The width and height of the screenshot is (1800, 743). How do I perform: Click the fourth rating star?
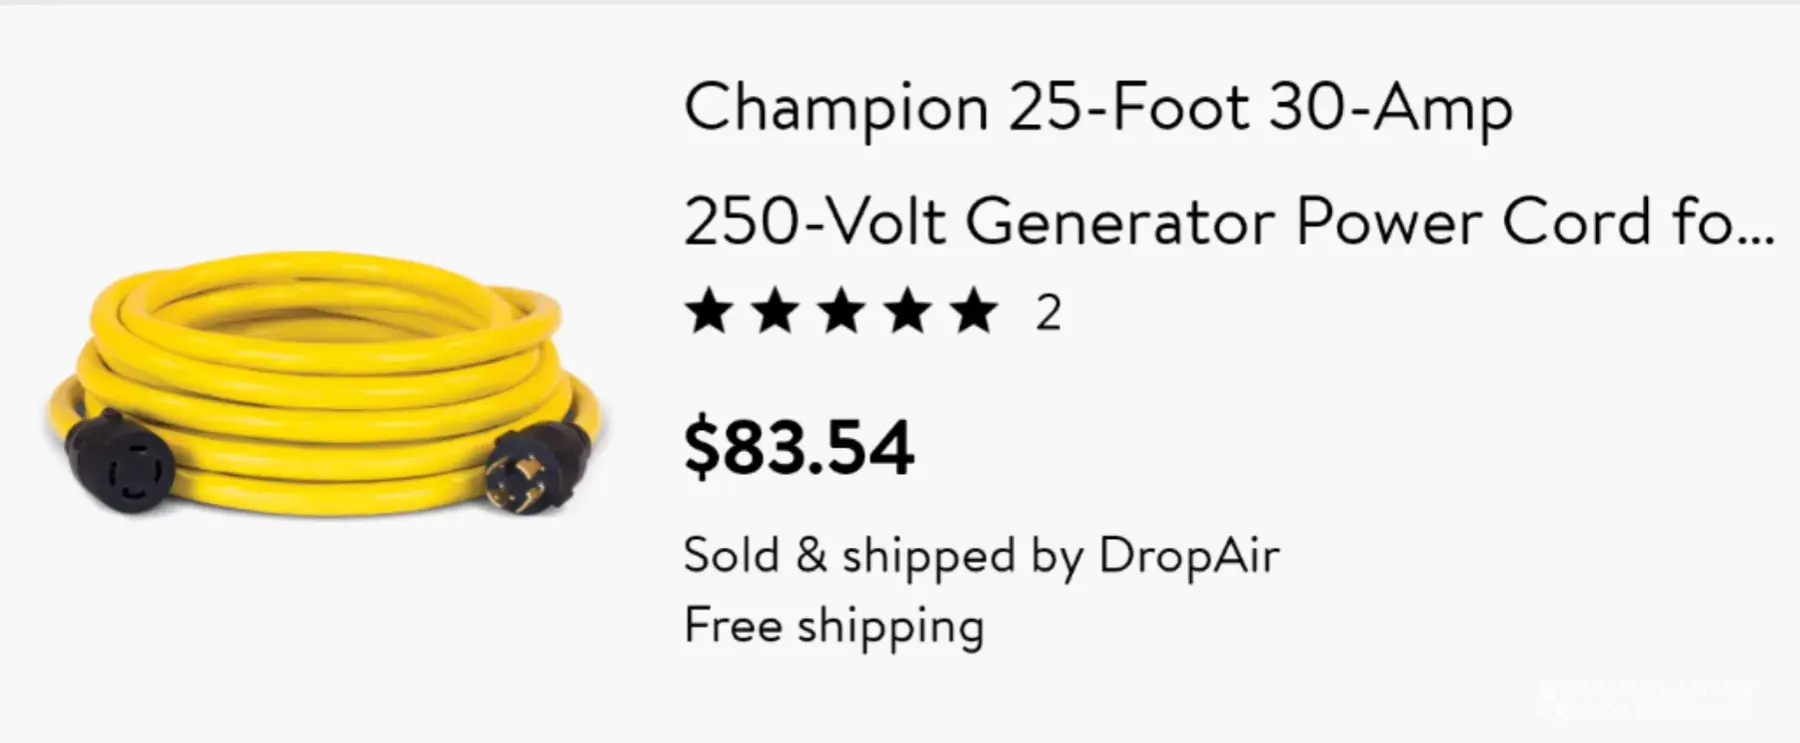[x=908, y=312]
